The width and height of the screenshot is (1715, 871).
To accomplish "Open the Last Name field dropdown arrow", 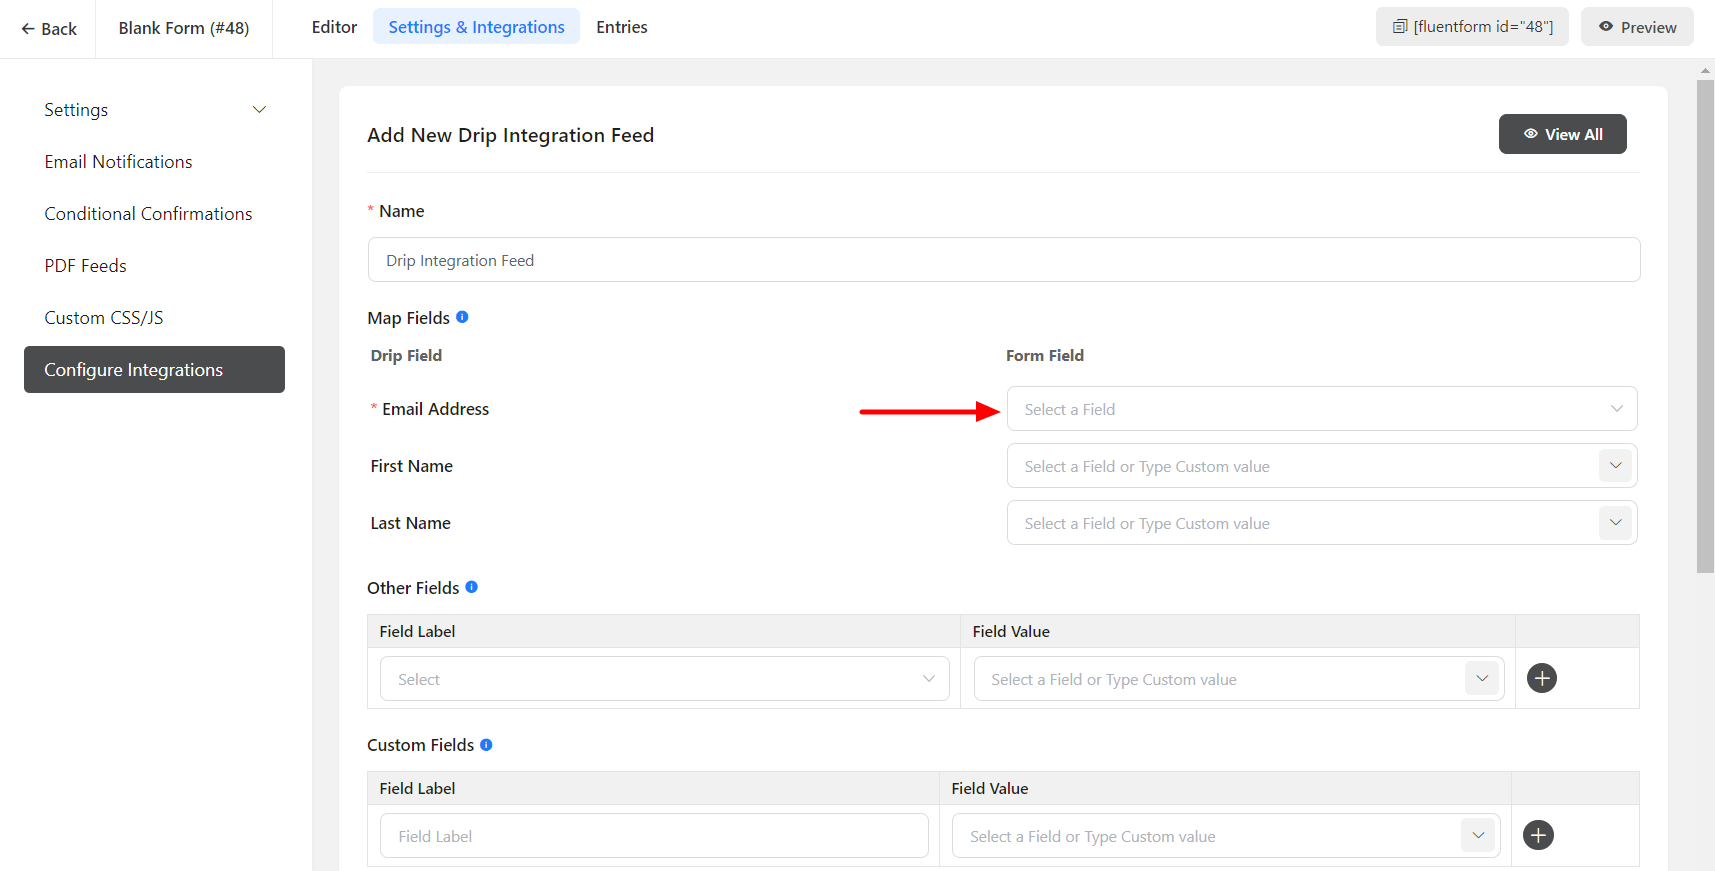I will pos(1615,523).
